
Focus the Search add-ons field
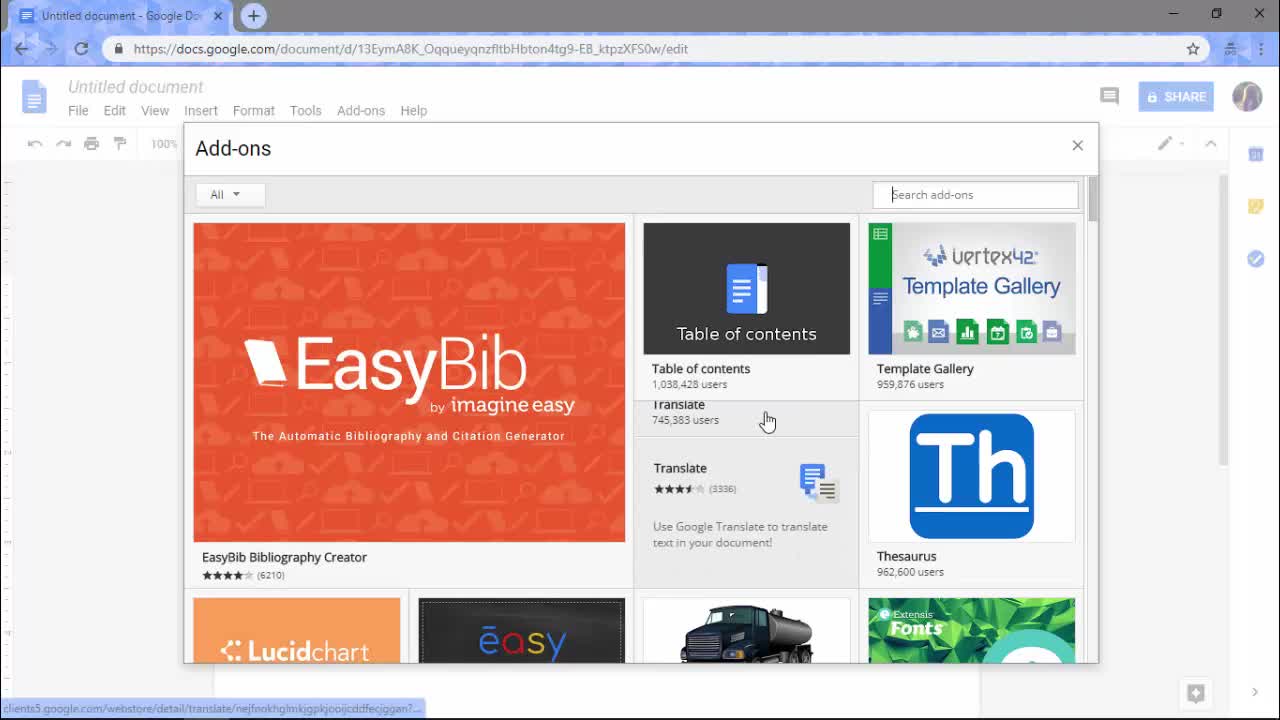975,195
